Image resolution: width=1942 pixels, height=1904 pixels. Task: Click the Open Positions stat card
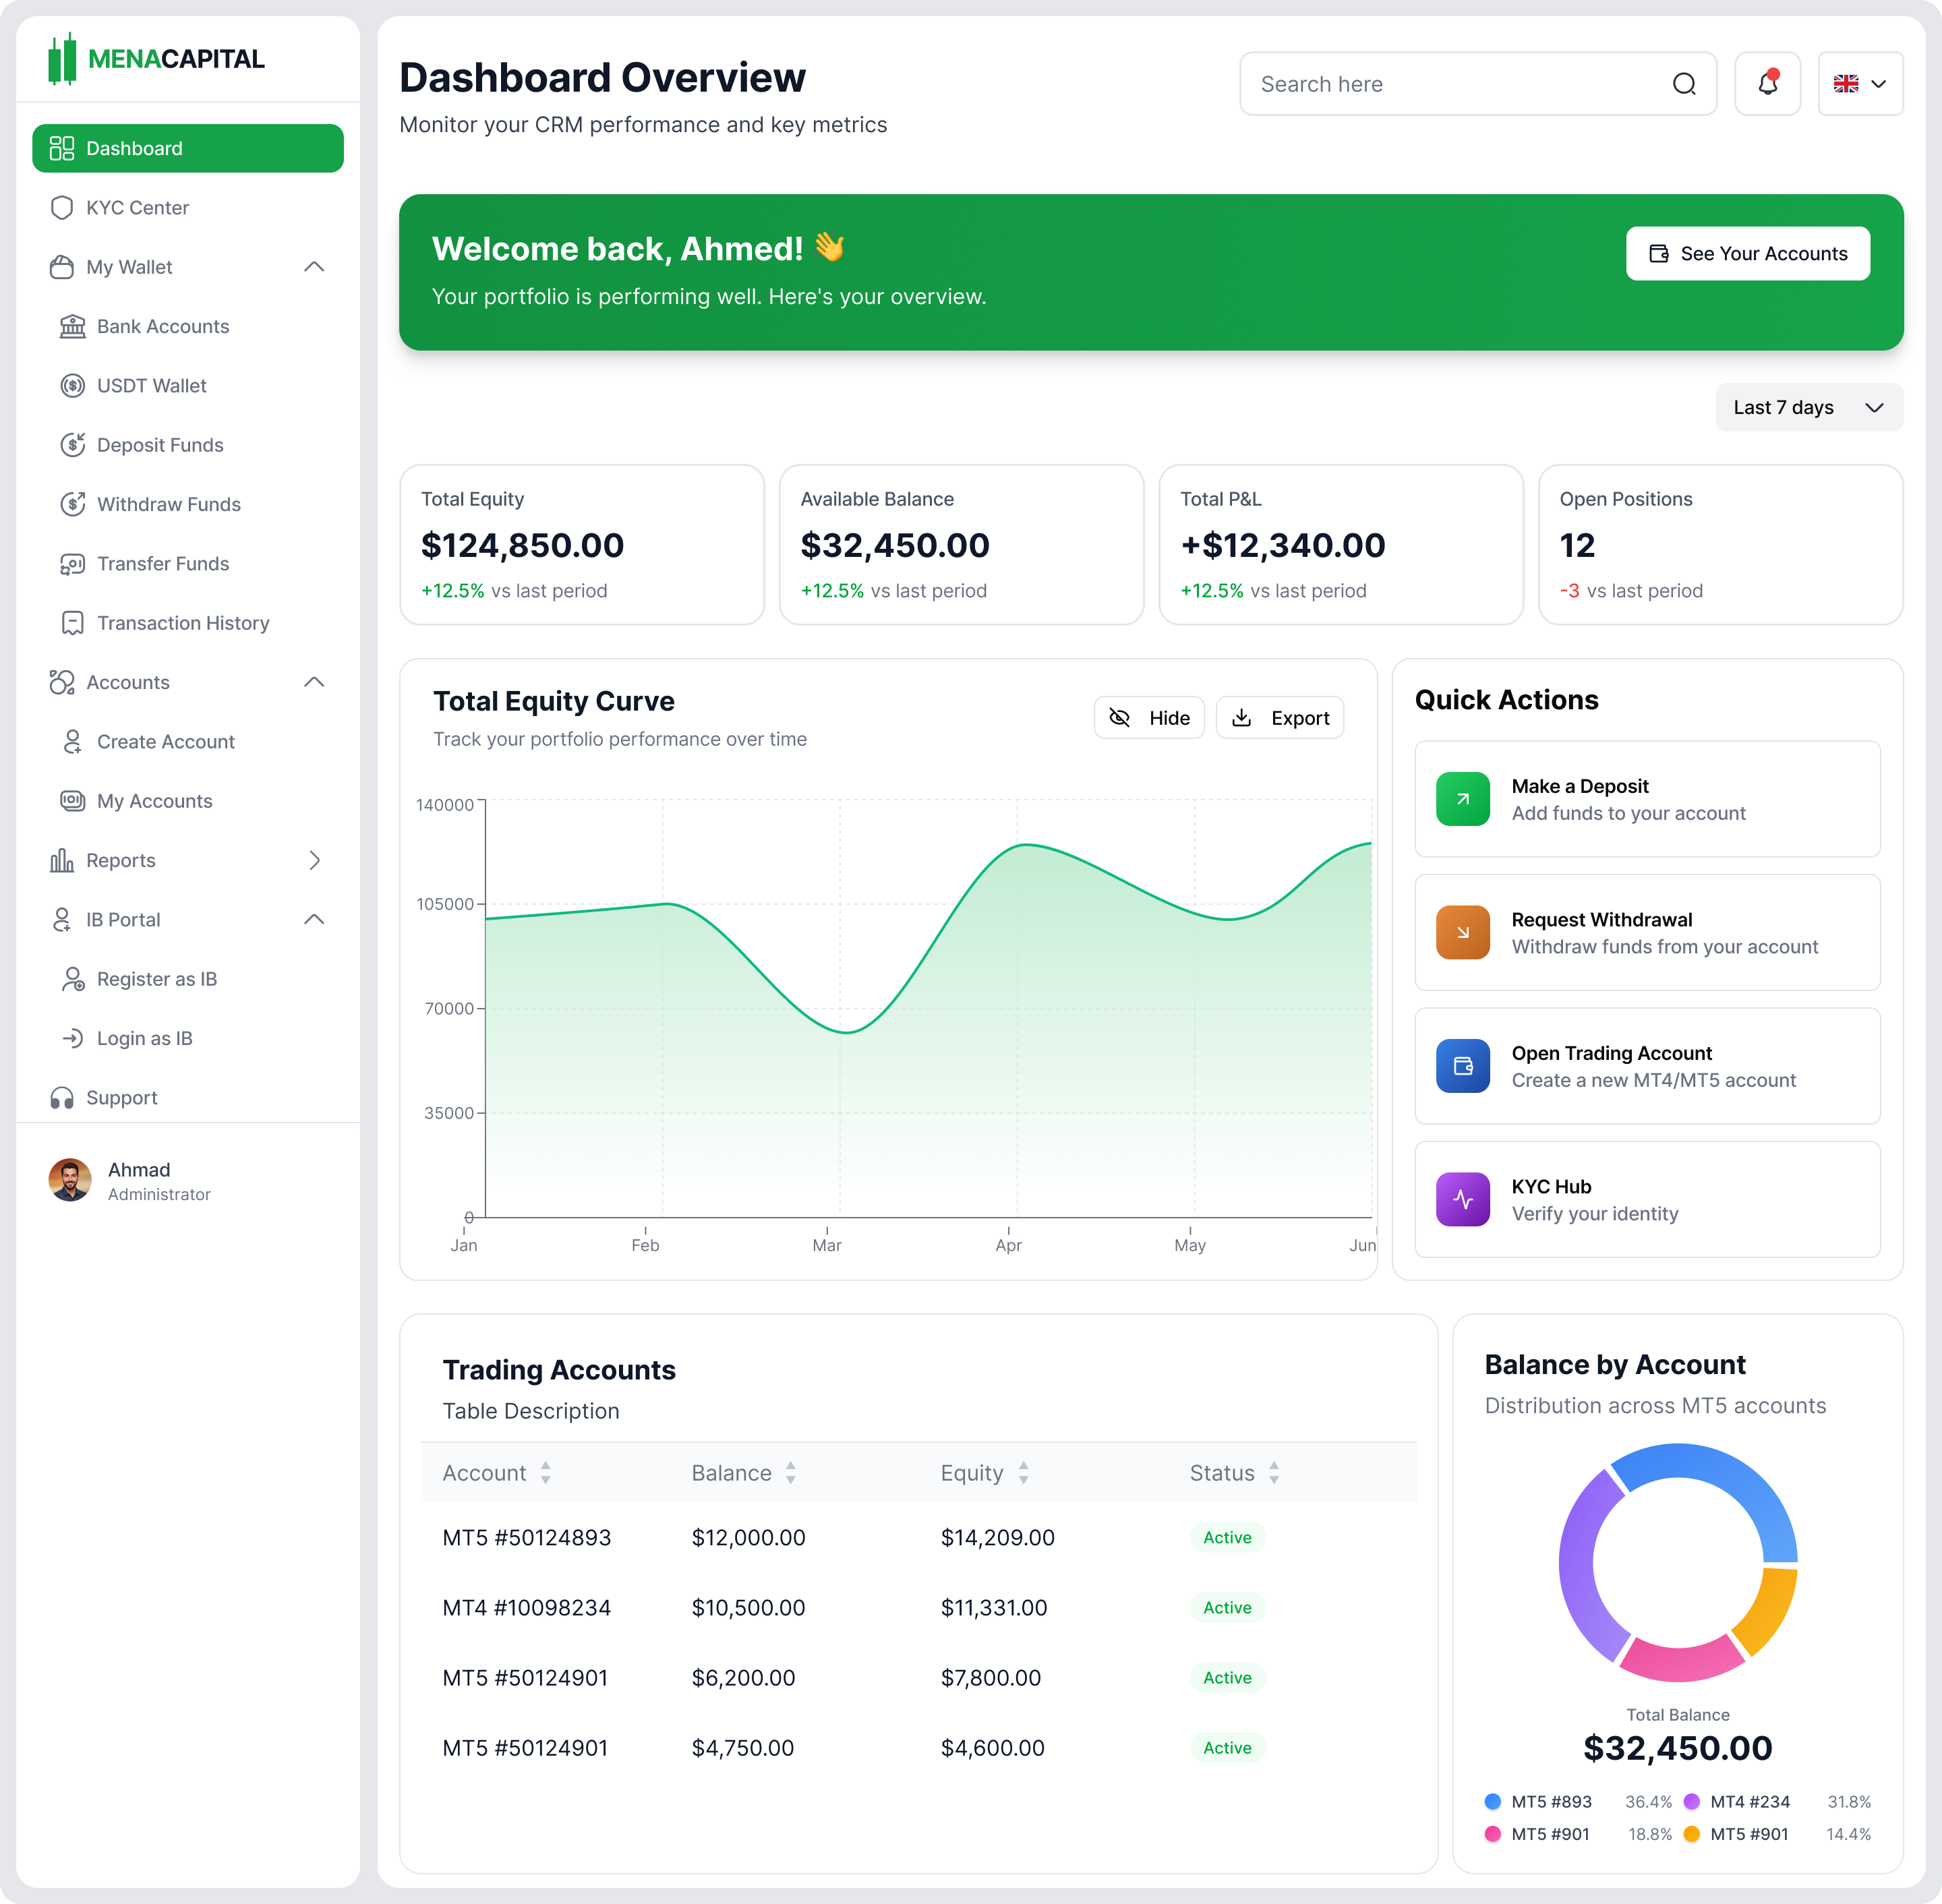(x=1720, y=545)
